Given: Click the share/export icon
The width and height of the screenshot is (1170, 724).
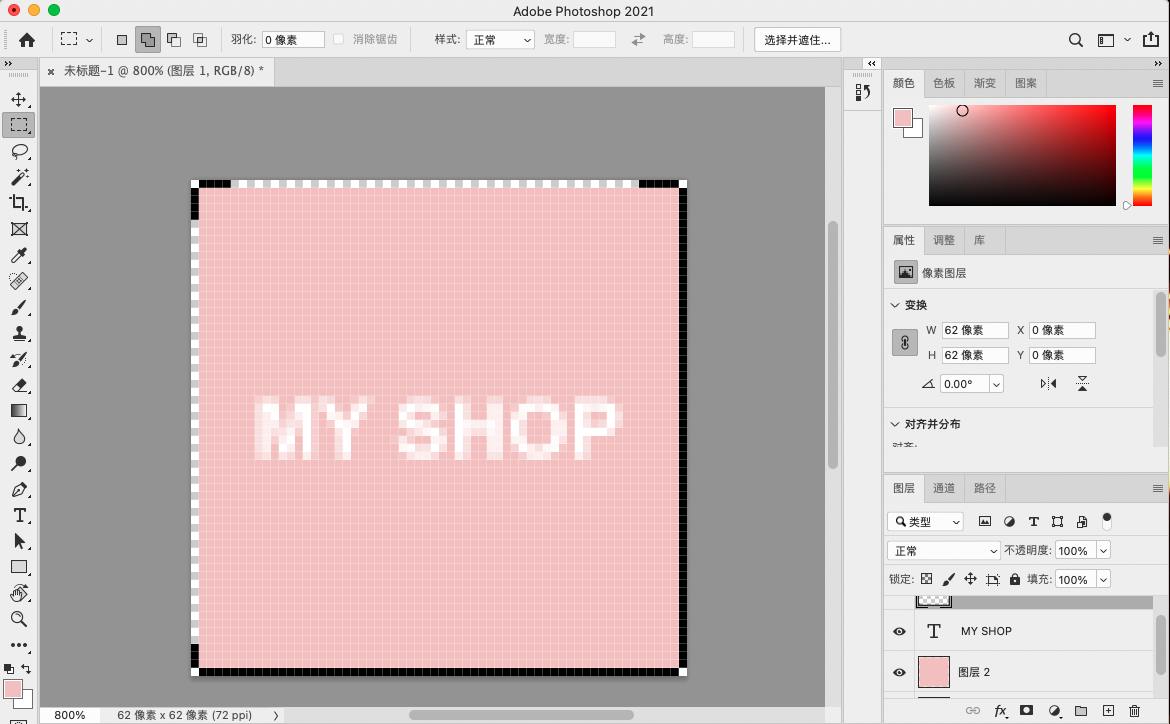Looking at the screenshot, I should pyautogui.click(x=1151, y=40).
